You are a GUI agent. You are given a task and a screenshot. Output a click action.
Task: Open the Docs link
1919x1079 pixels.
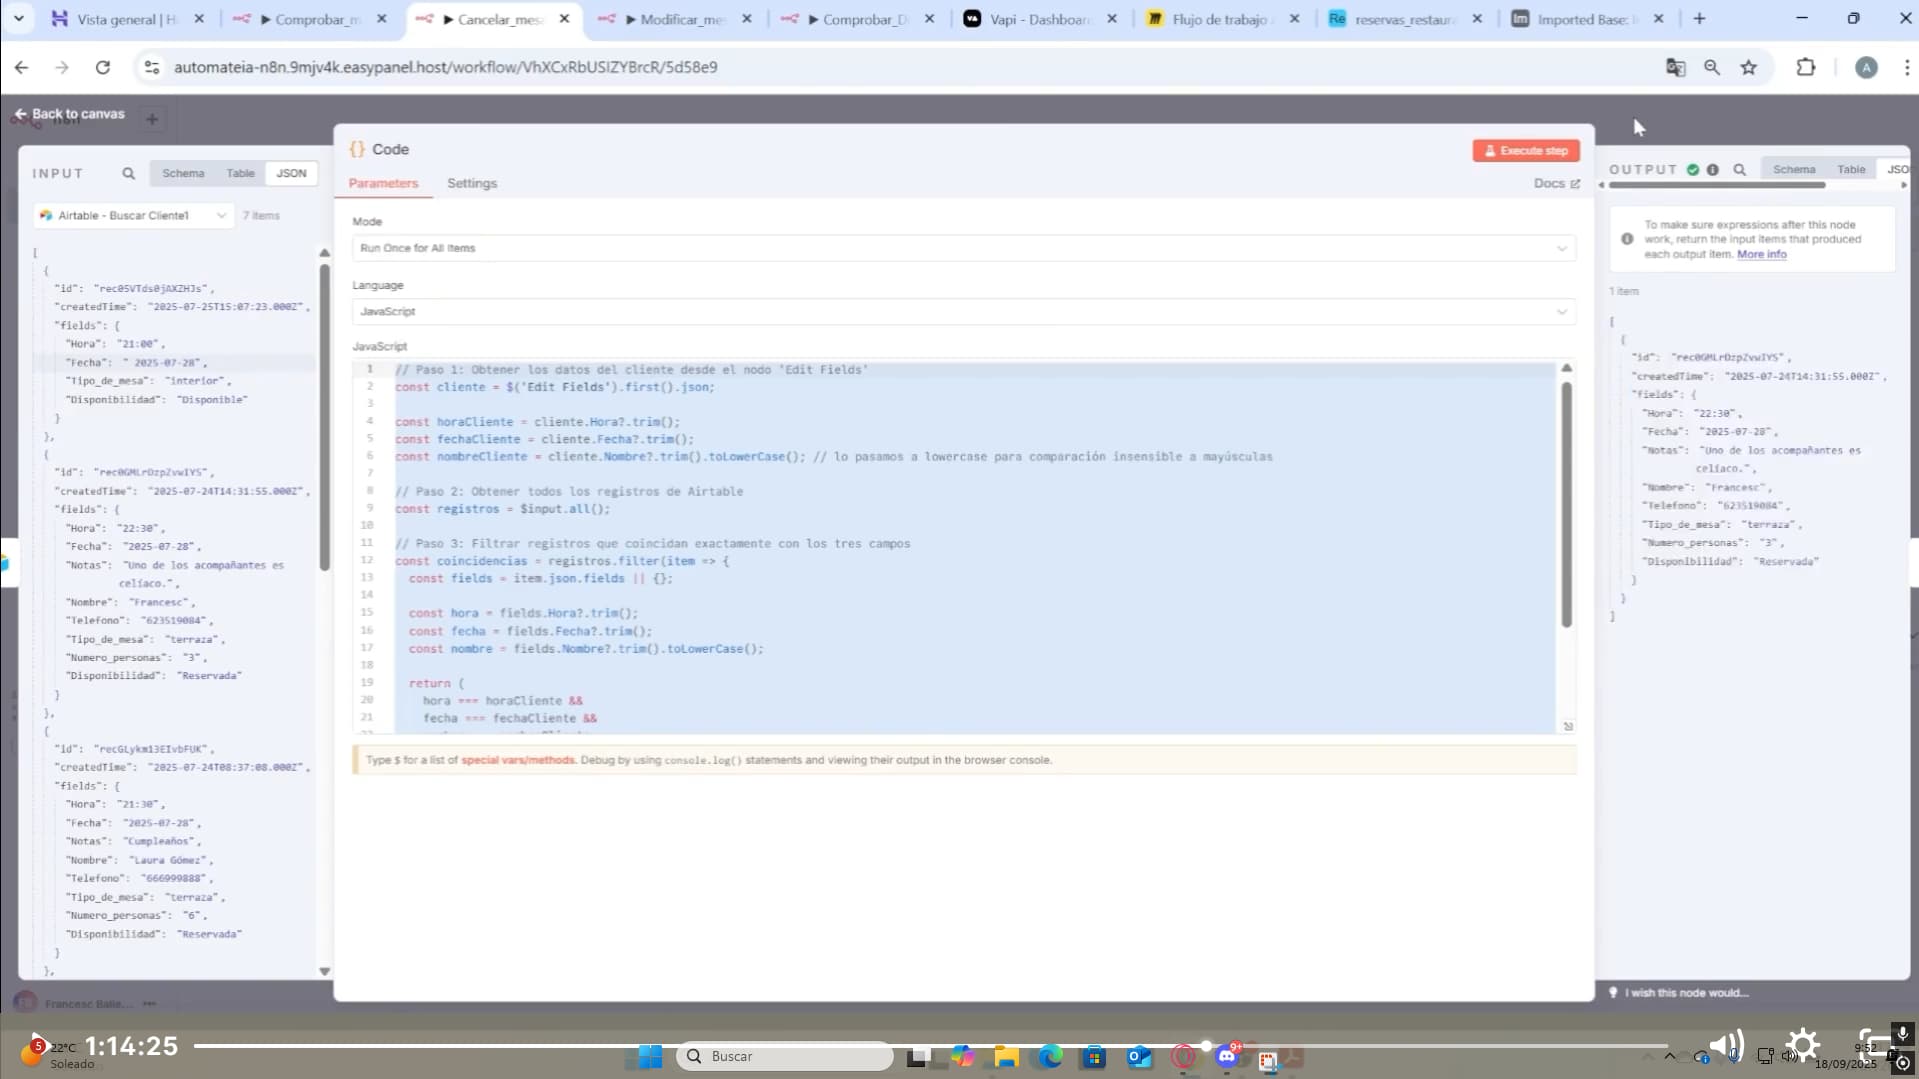coord(1557,183)
